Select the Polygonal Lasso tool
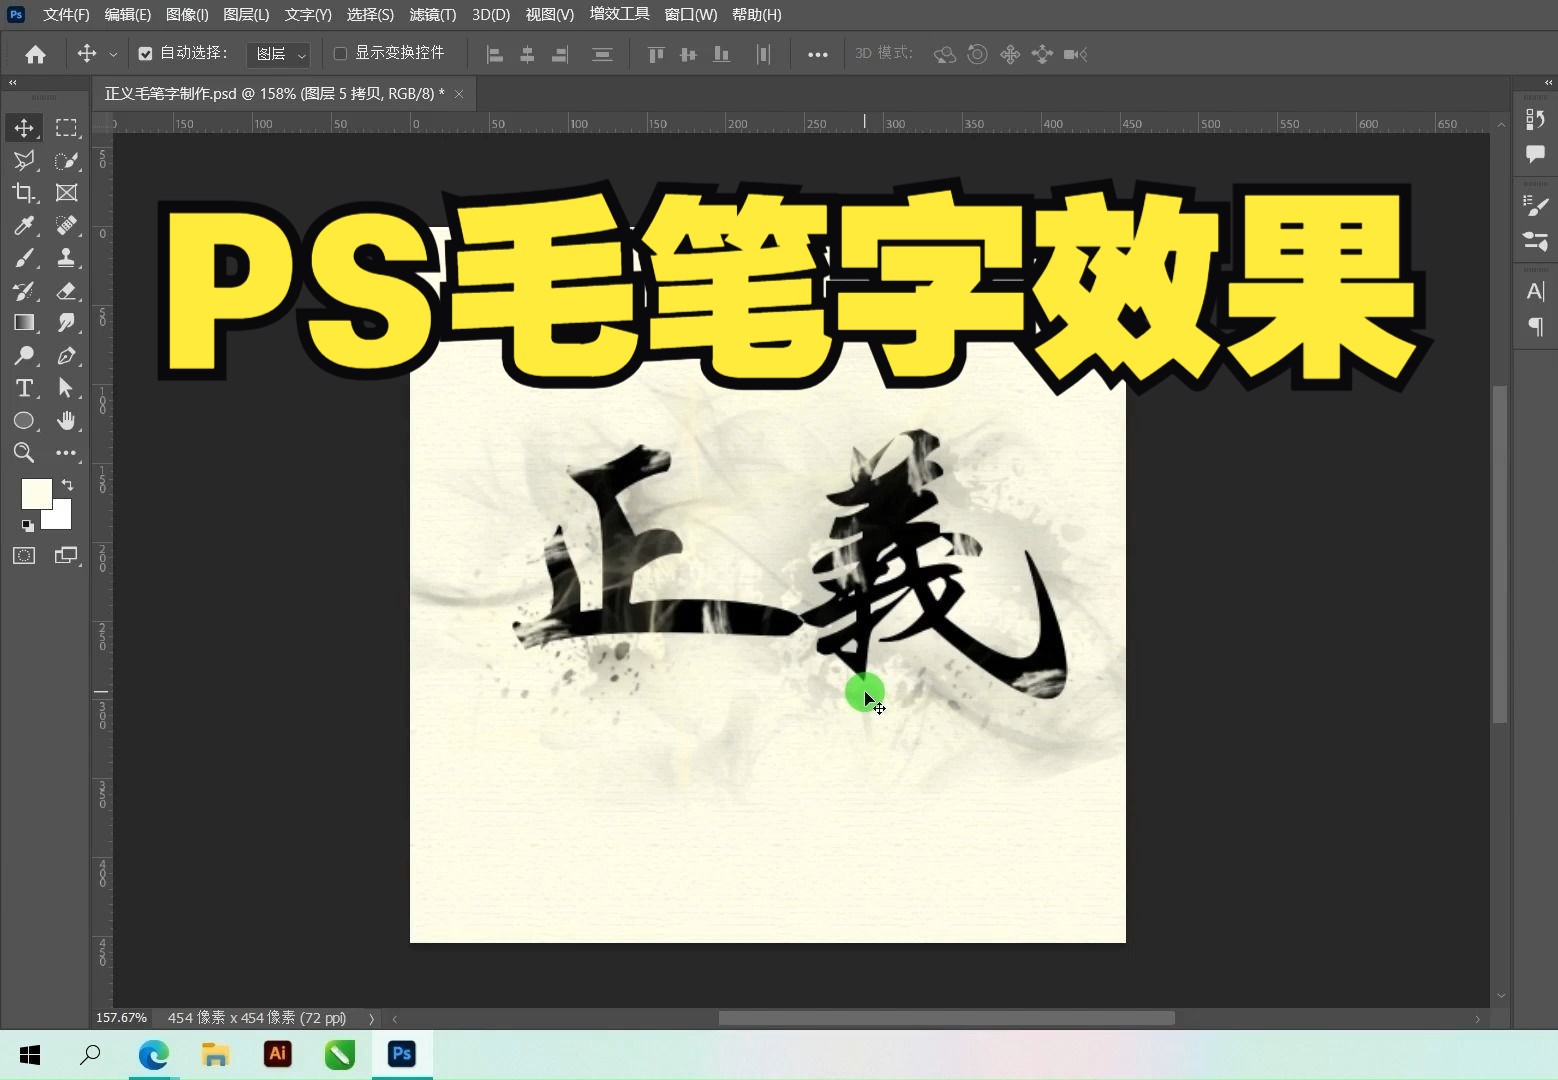The height and width of the screenshot is (1080, 1558). [24, 160]
